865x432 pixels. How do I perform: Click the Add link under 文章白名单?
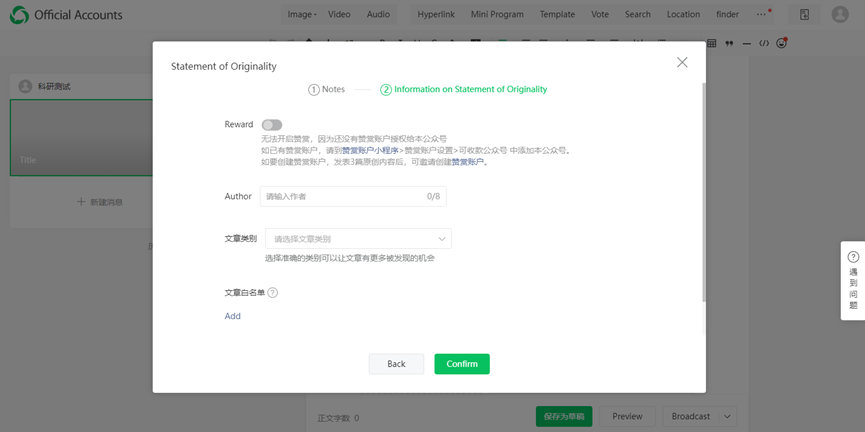click(232, 316)
